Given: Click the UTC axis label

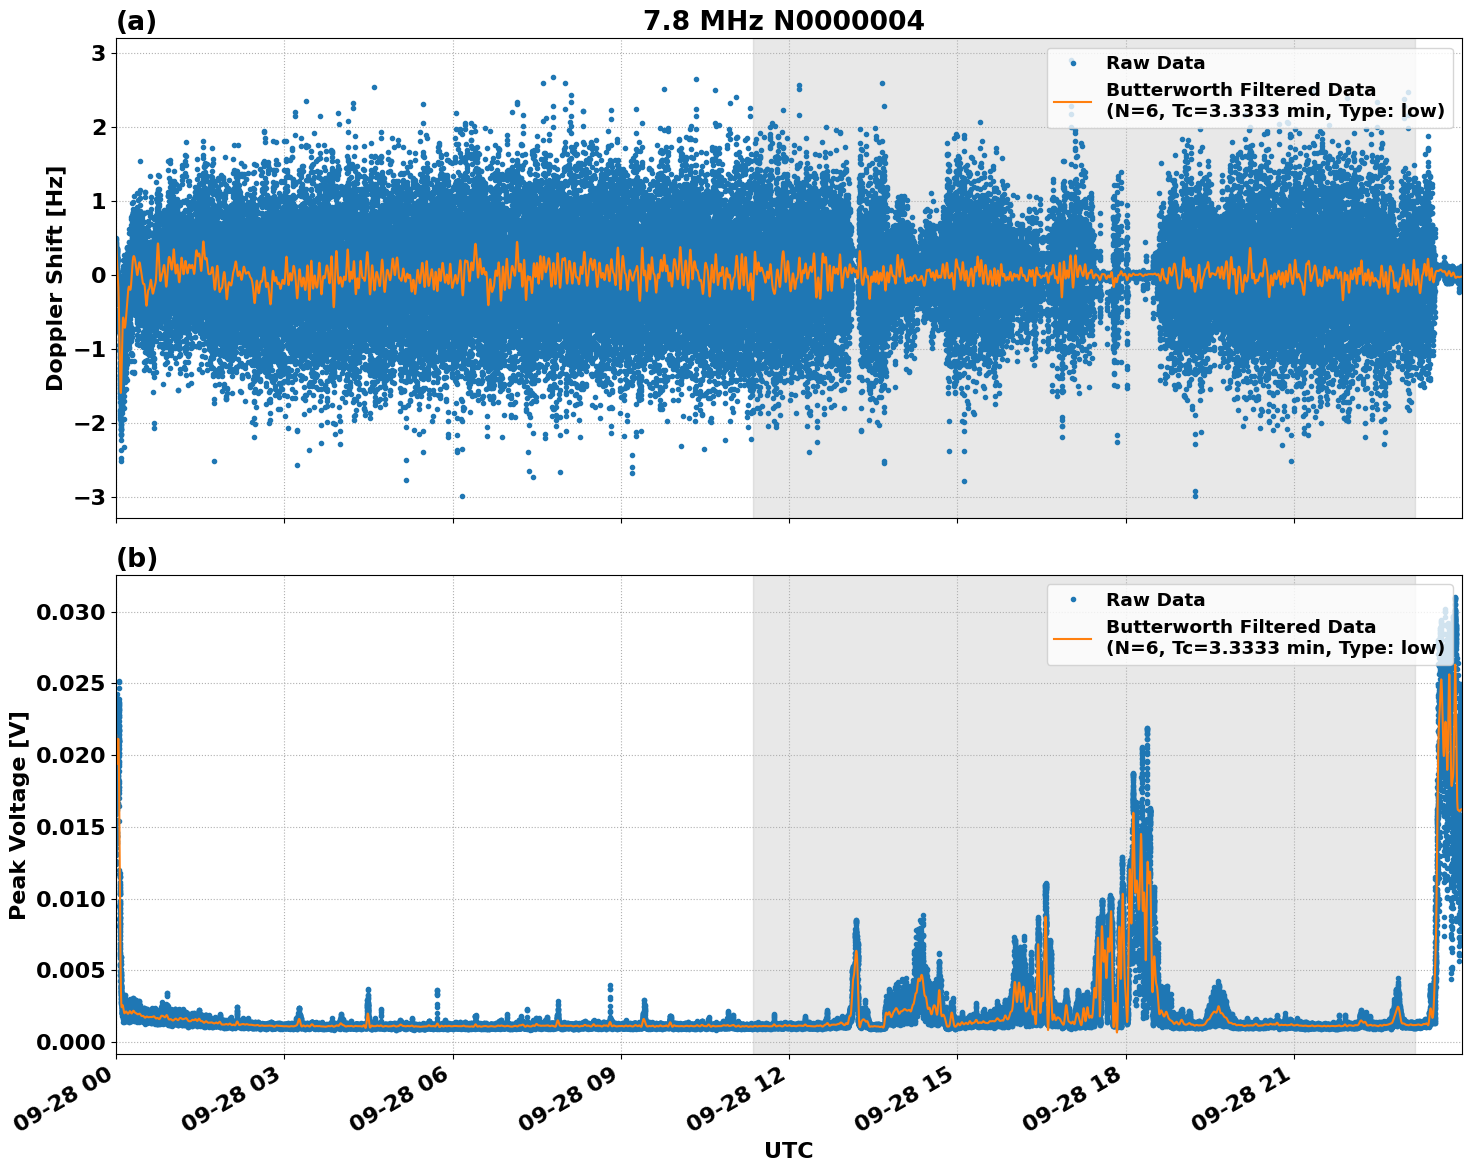Looking at the screenshot, I should click(x=788, y=1151).
